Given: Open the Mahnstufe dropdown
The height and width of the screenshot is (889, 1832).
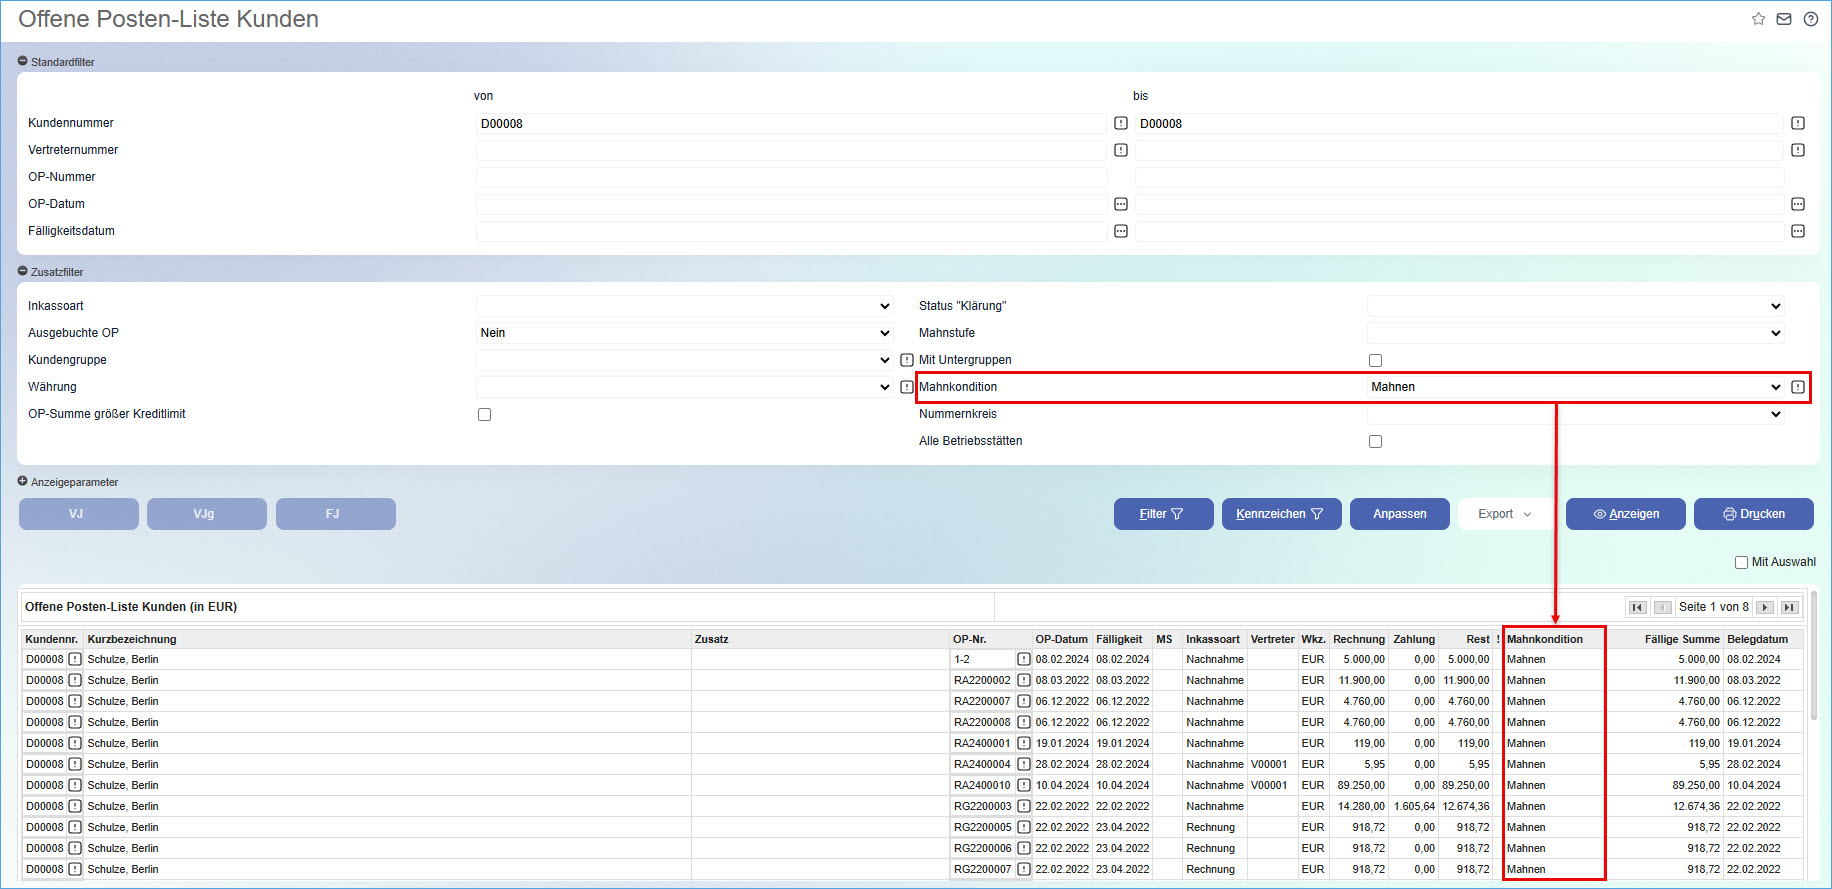Looking at the screenshot, I should [x=1575, y=333].
